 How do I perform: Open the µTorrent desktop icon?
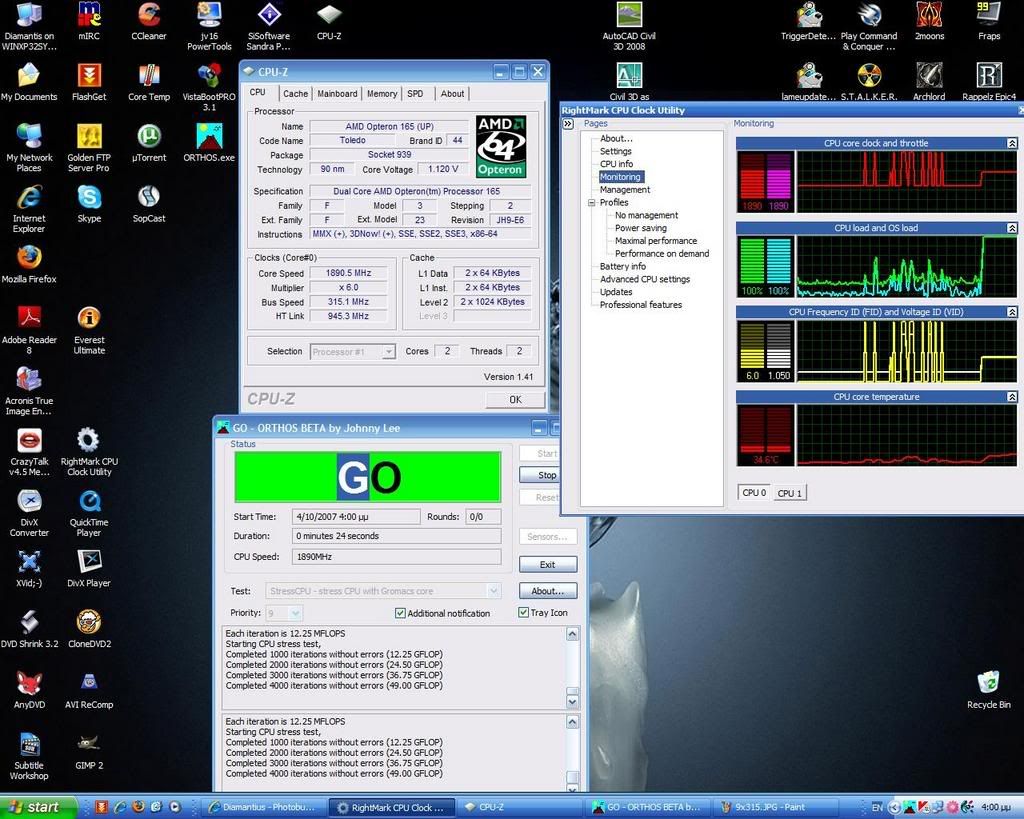[x=149, y=142]
